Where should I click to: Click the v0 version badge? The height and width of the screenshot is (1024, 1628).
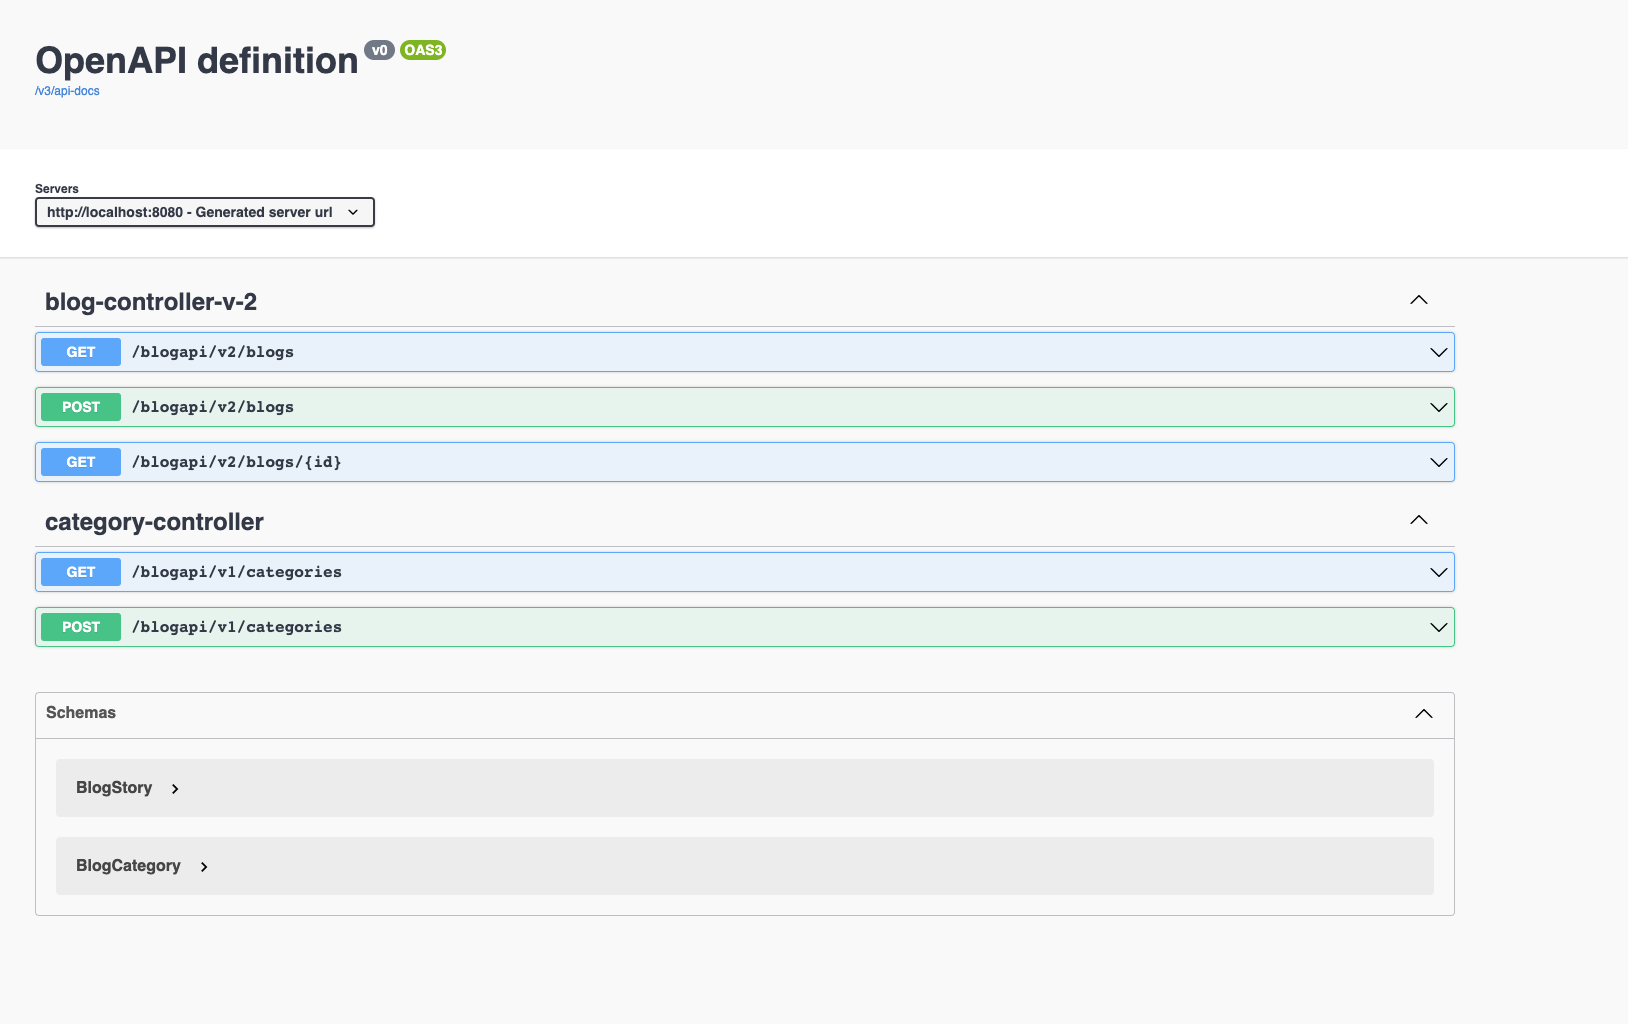380,50
